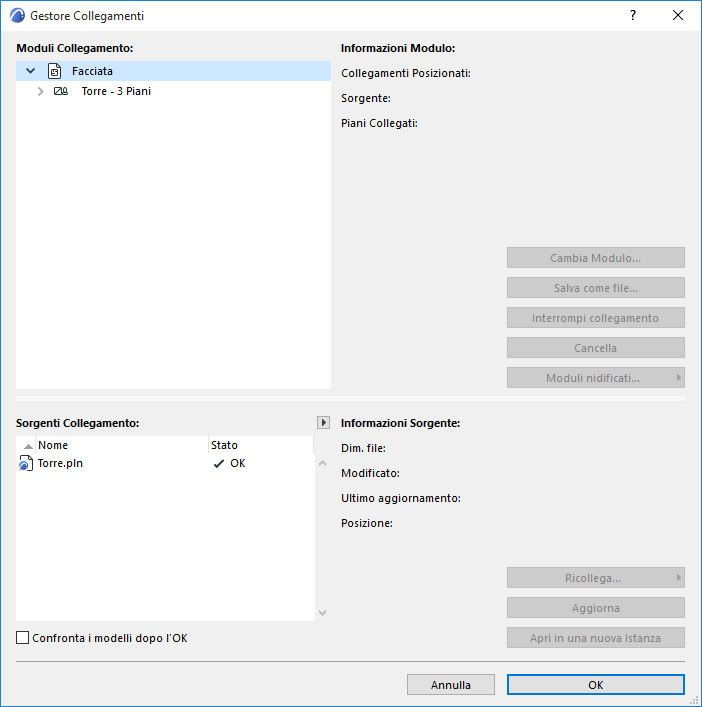This screenshot has width=702, height=707.
Task: Open the Moduli nidificati dropdown button
Action: [596, 378]
